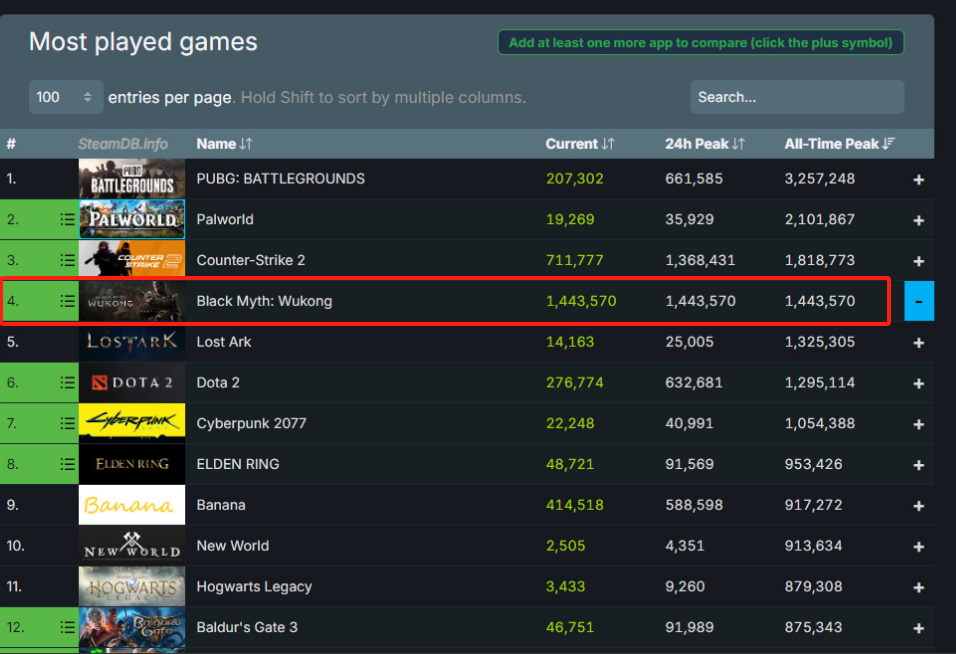The width and height of the screenshot is (956, 654).
Task: Click Lost Ark logo thumbnail
Action: 132,342
